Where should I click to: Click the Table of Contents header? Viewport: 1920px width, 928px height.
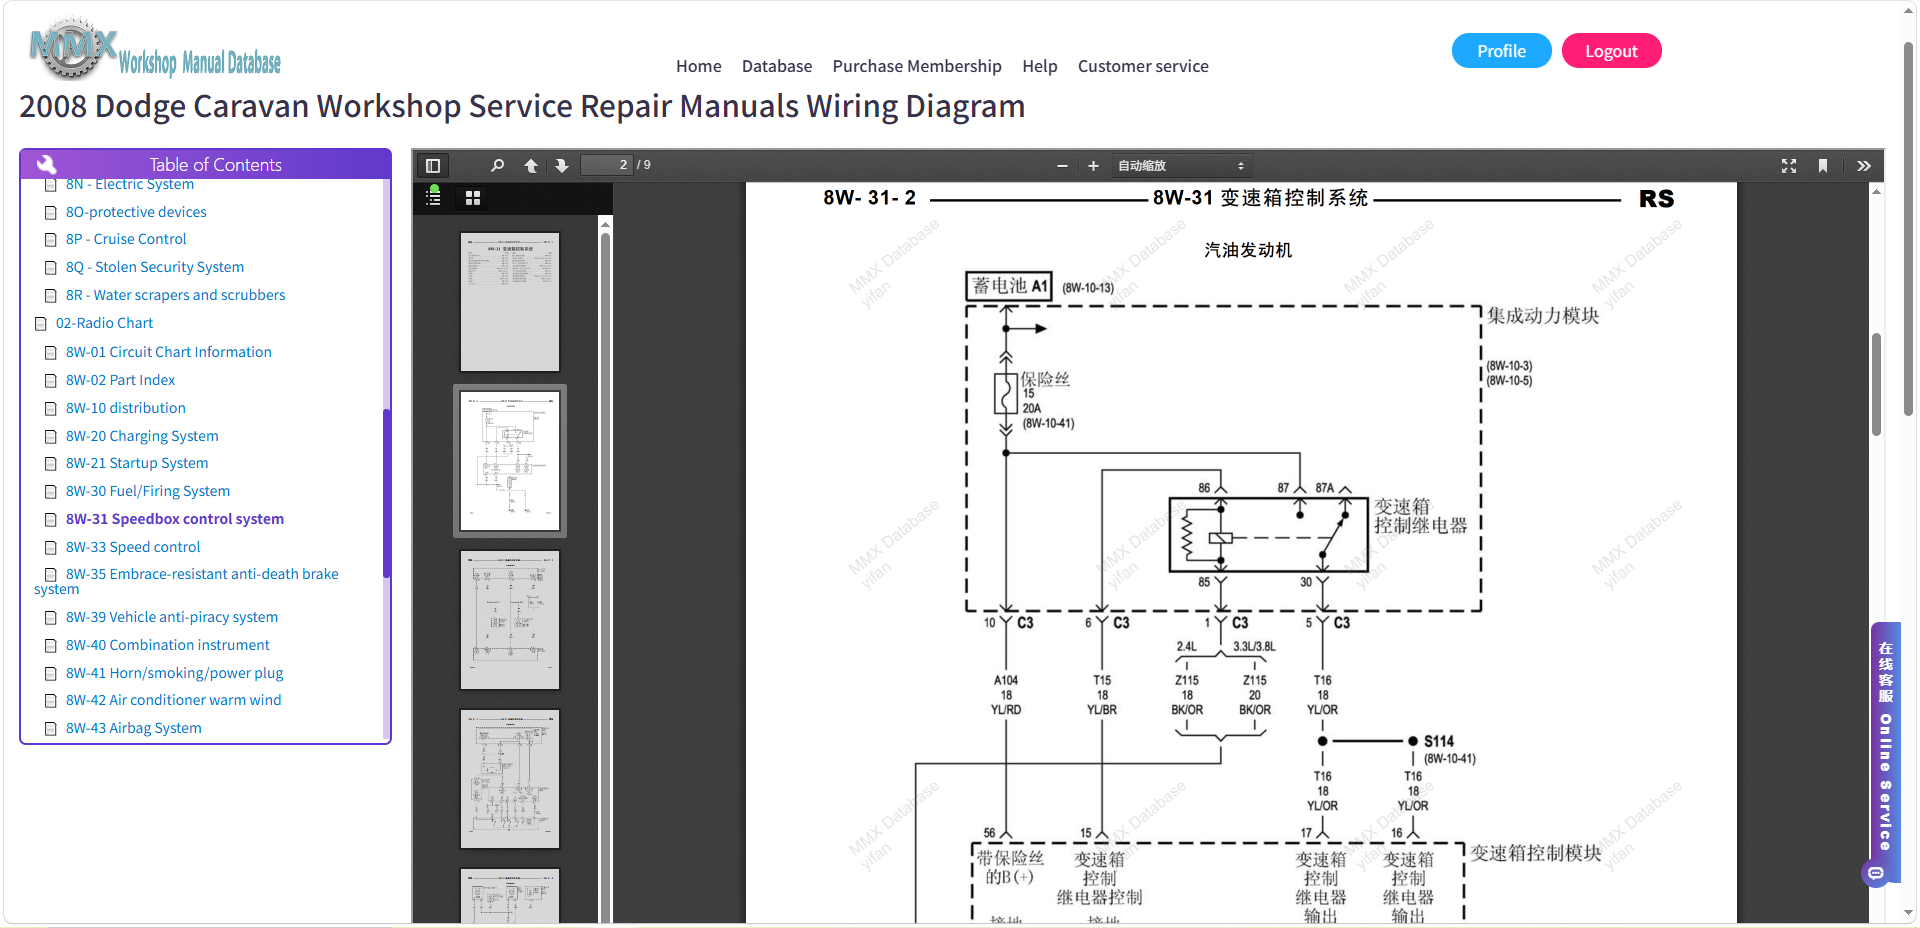click(205, 164)
